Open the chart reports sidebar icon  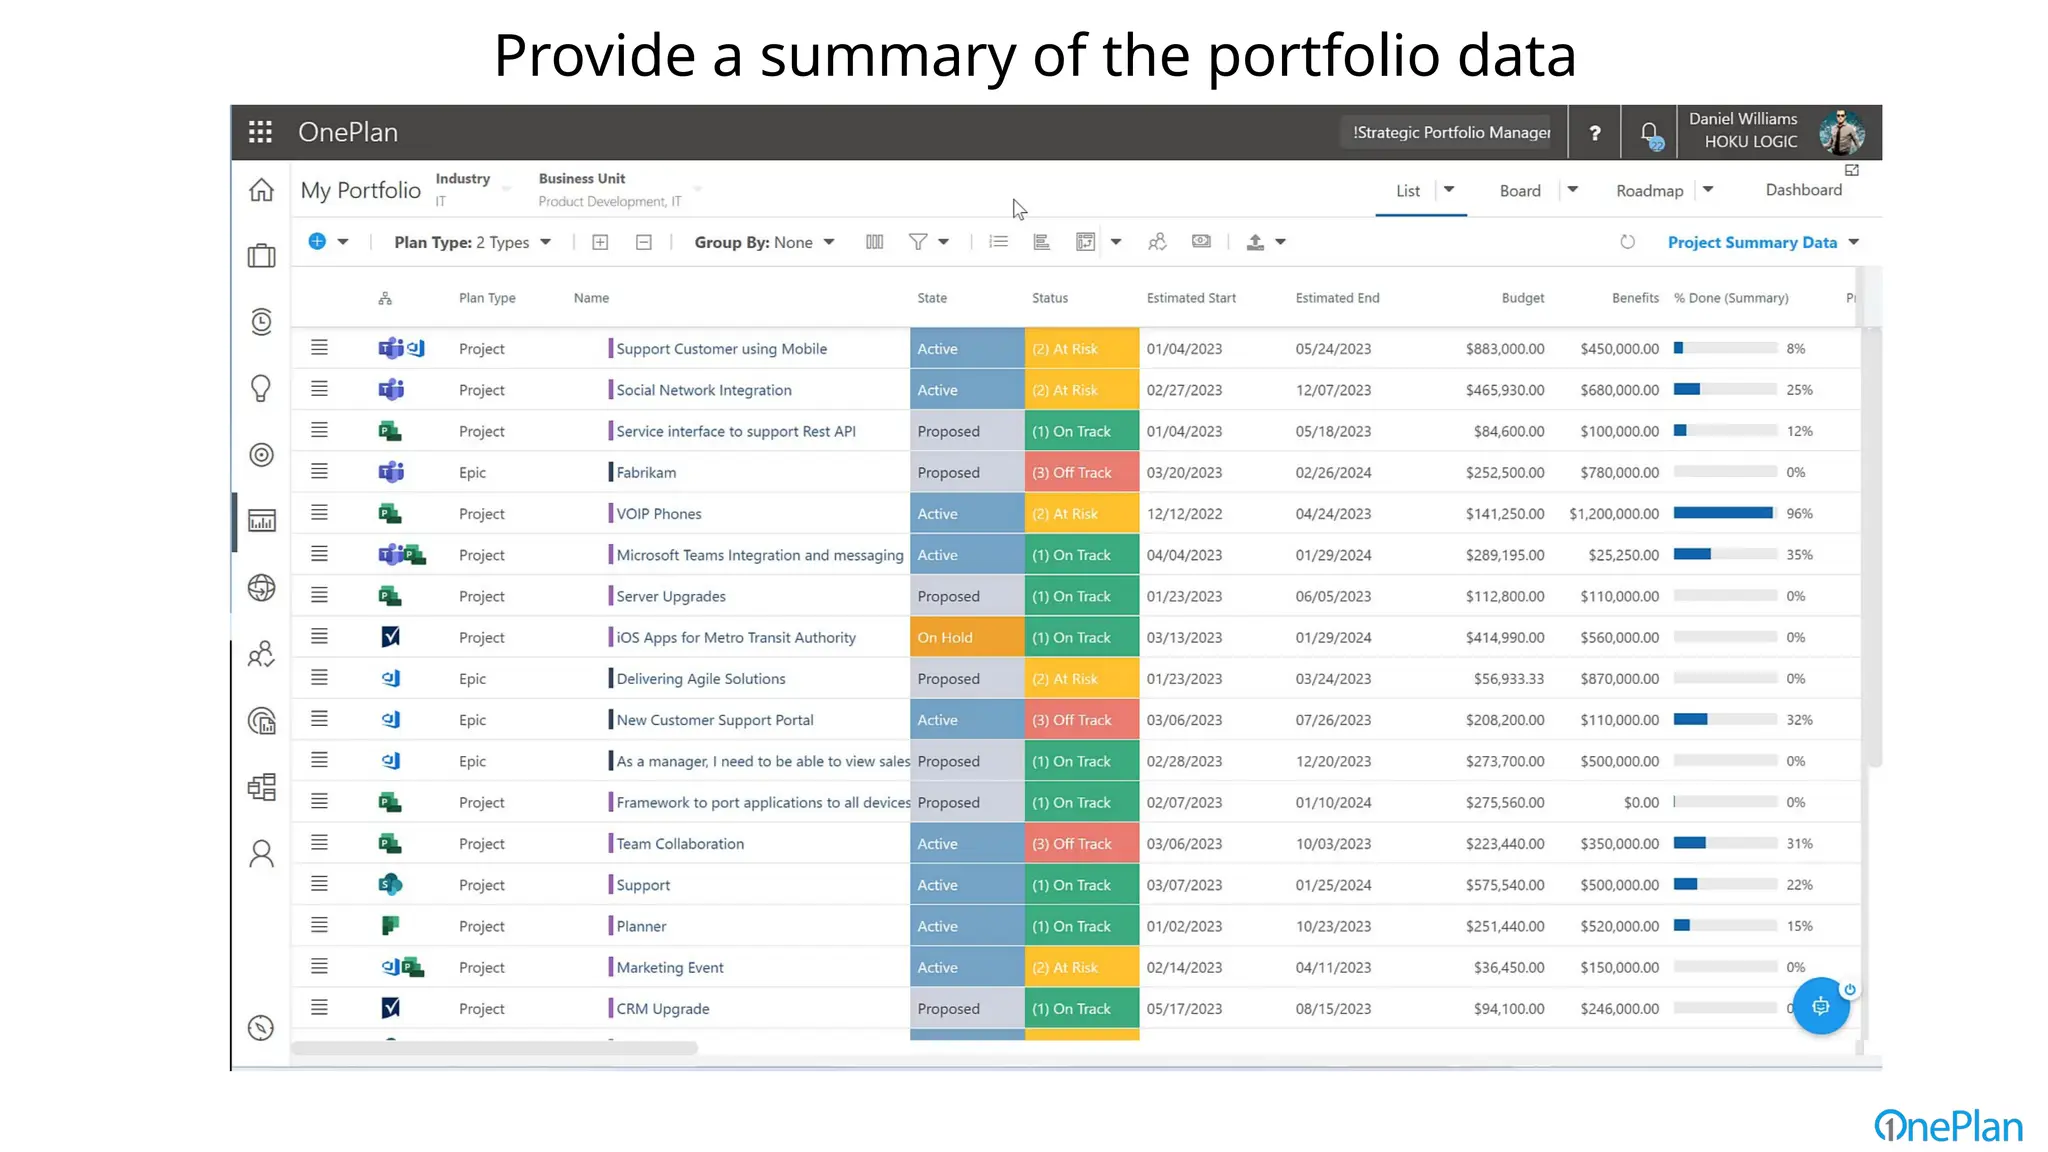(x=261, y=521)
